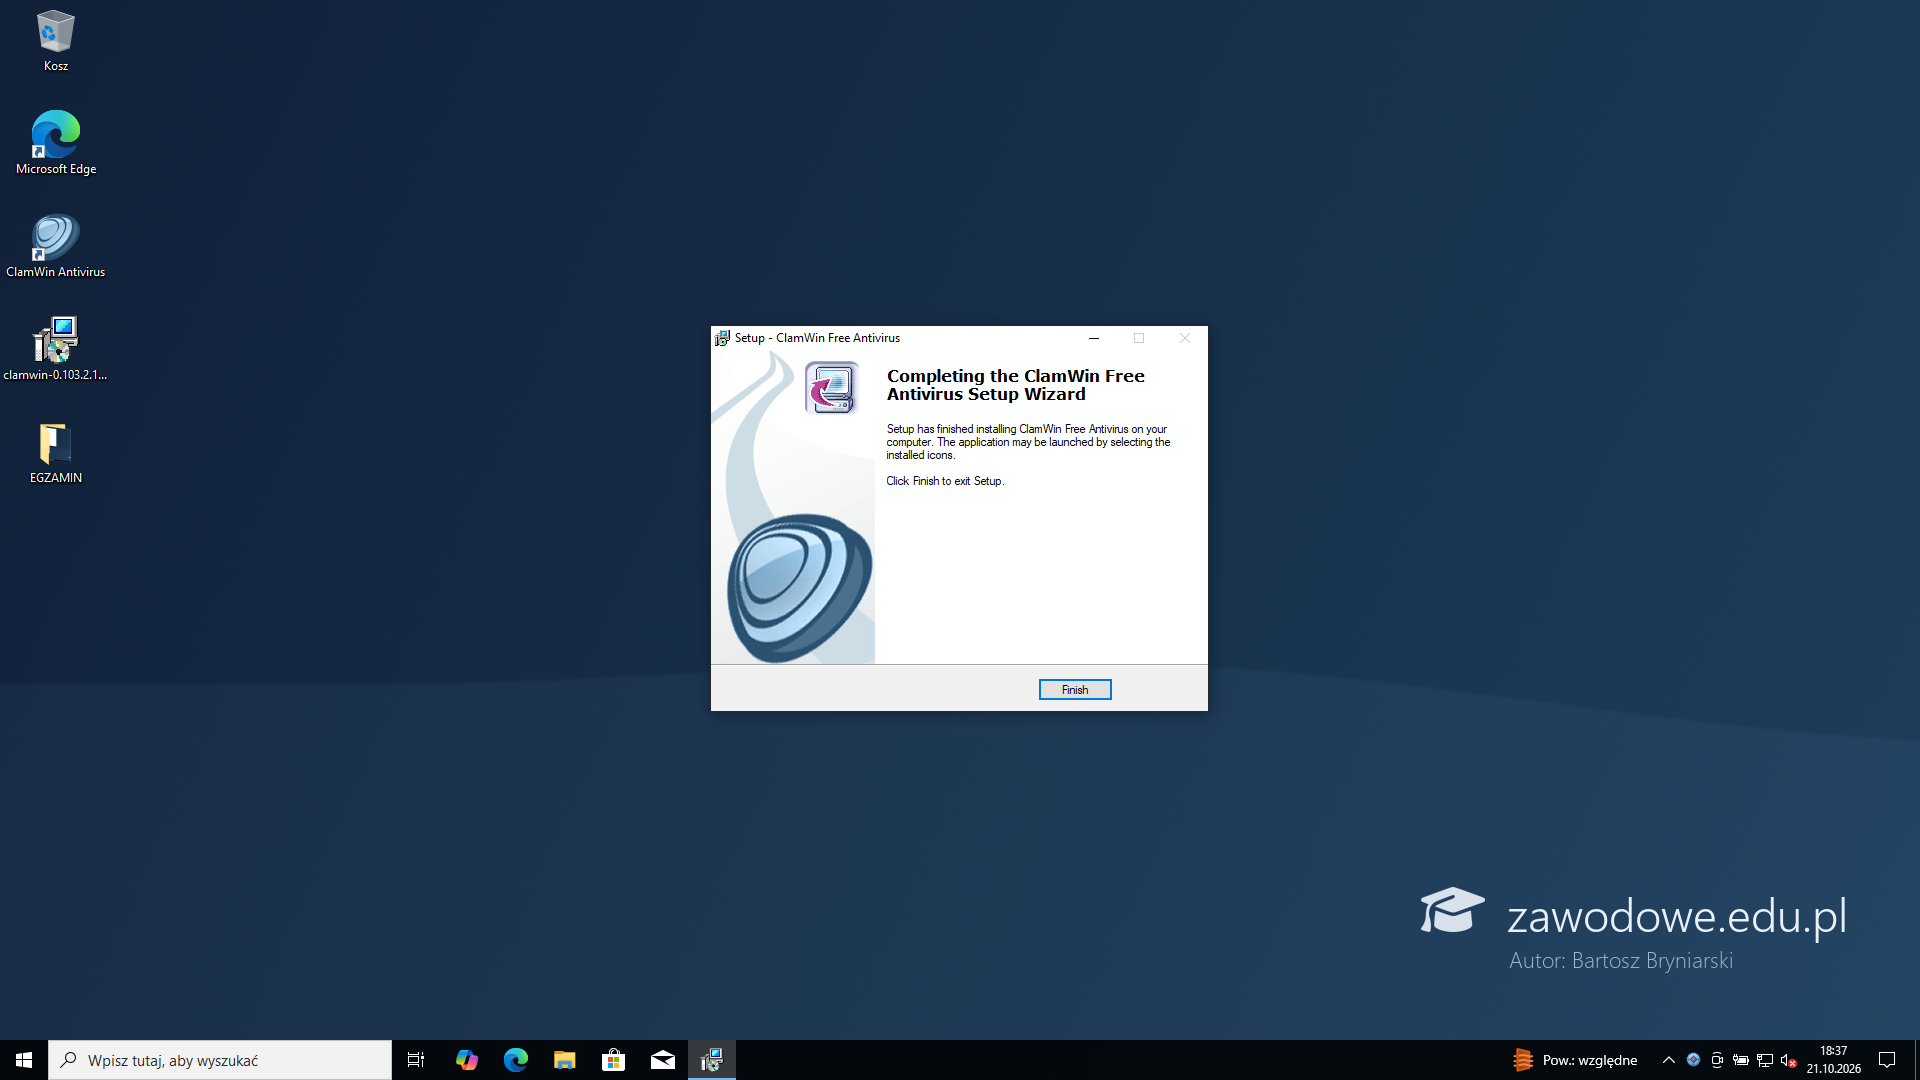The width and height of the screenshot is (1920, 1080).
Task: Open network connection tray icon
Action: 1765,1060
